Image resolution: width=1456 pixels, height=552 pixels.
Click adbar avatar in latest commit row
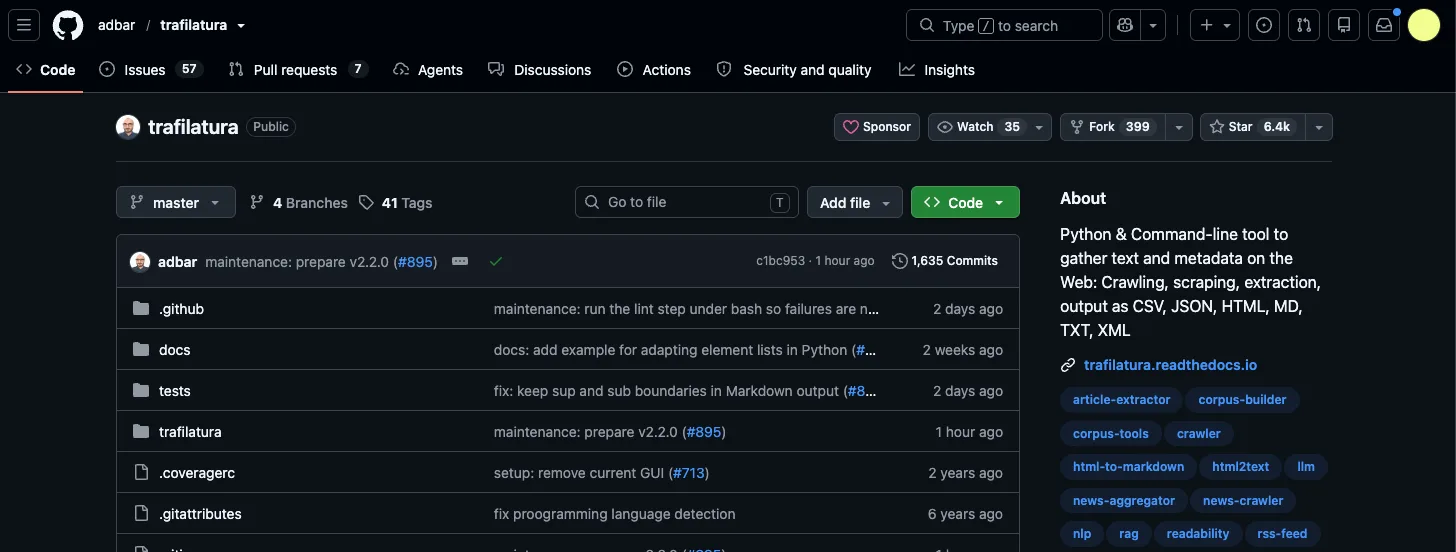click(140, 261)
